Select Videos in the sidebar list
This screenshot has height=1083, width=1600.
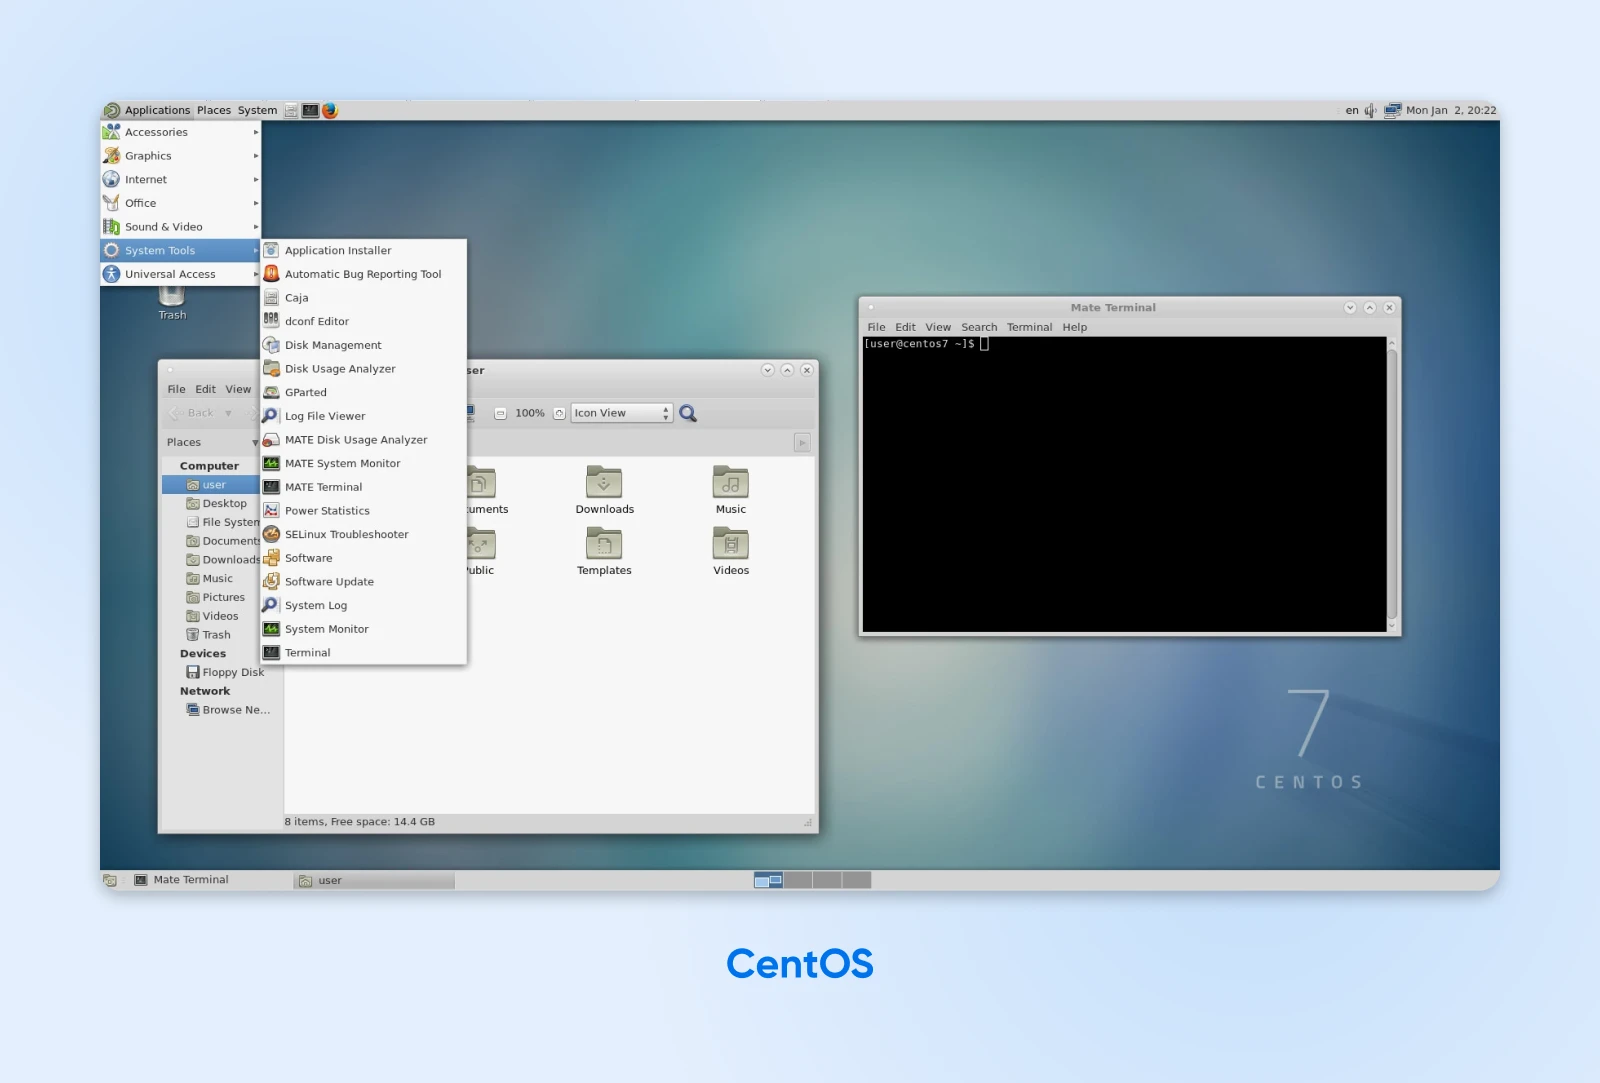pyautogui.click(x=213, y=617)
